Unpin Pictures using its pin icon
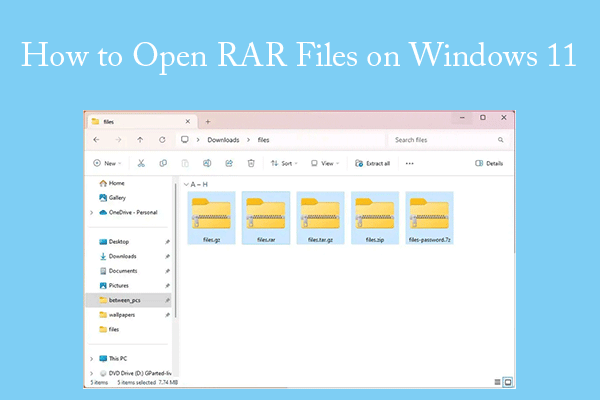 167,286
